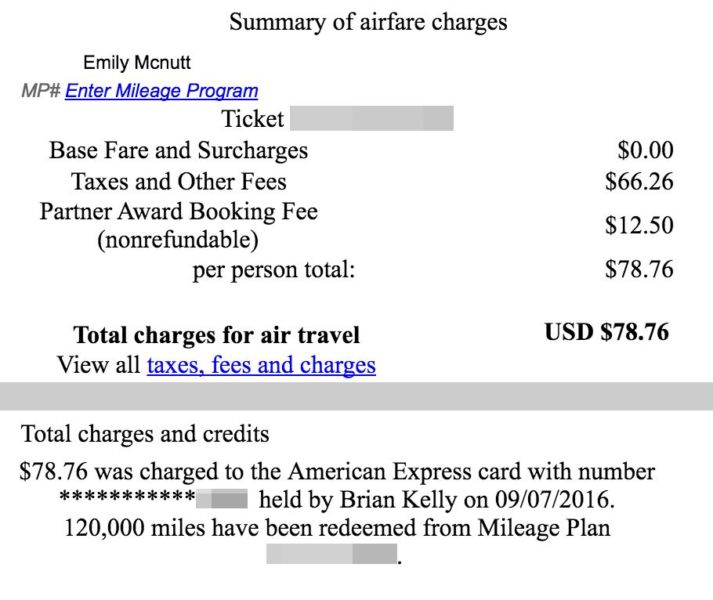The height and width of the screenshot is (600, 713).
Task: Select the passenger name Emily Mcnutt
Action: [137, 62]
